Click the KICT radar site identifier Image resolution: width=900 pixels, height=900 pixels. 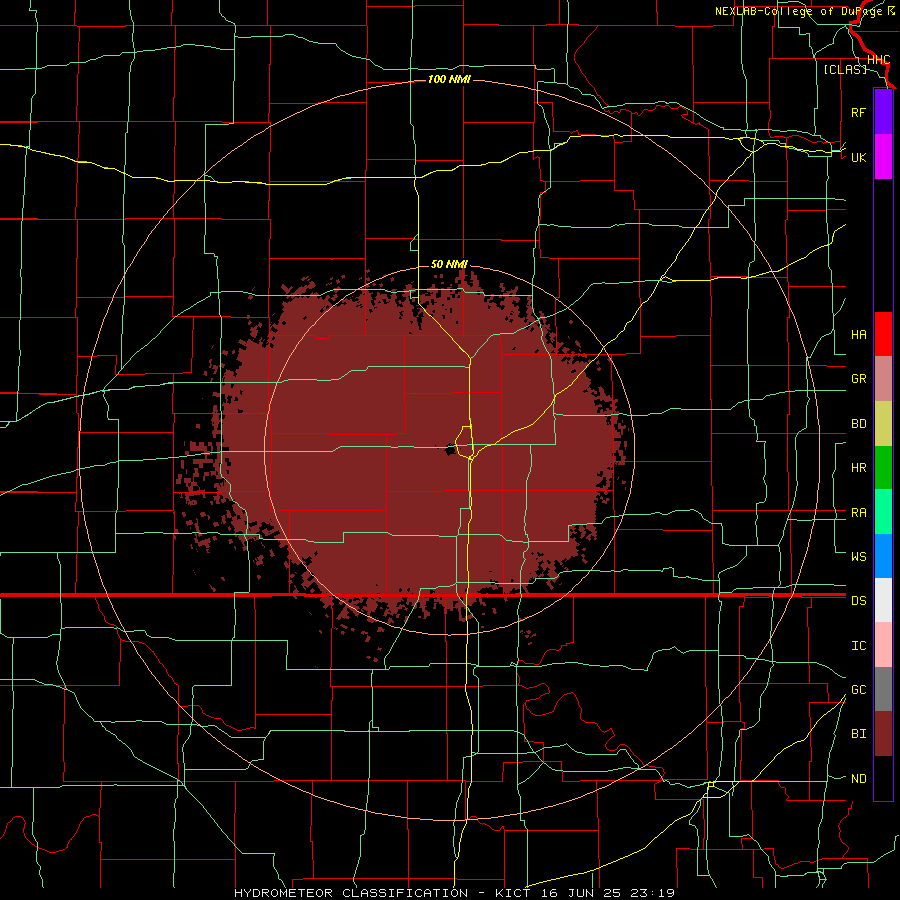pyautogui.click(x=514, y=893)
